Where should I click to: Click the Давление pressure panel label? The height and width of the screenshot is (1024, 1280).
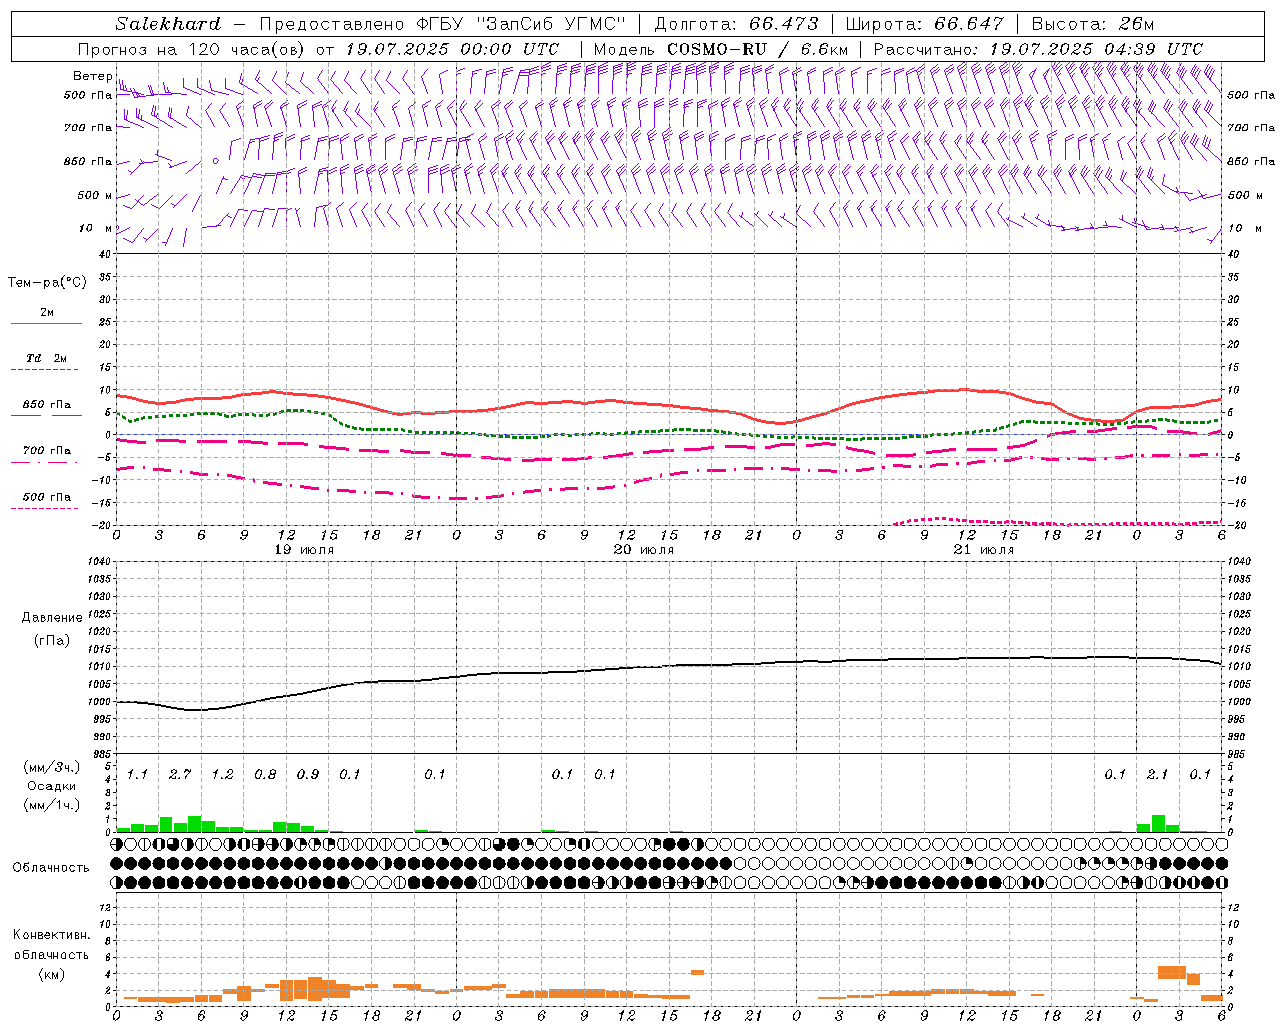(x=52, y=618)
